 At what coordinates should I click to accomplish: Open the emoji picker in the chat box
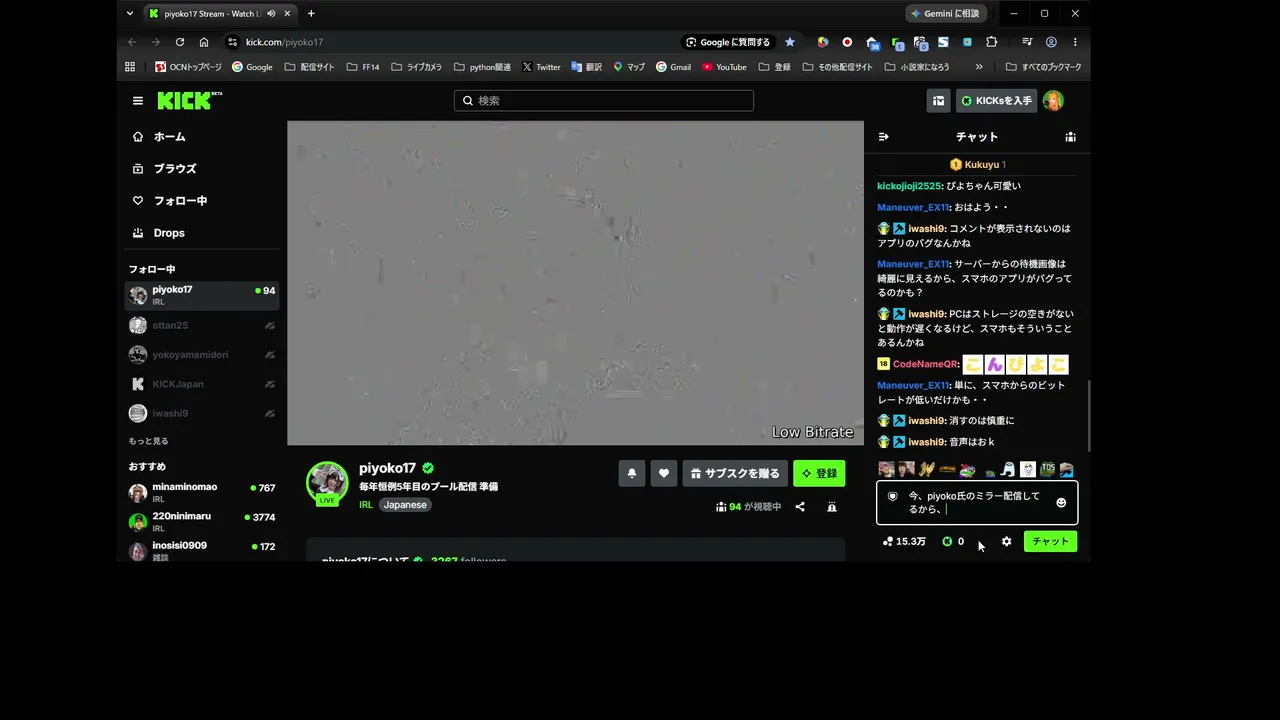pyautogui.click(x=1061, y=503)
